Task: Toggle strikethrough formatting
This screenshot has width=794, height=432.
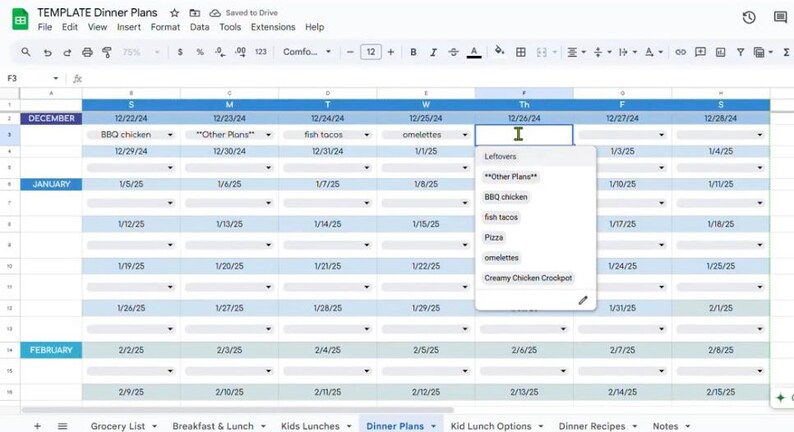Action: pyautogui.click(x=453, y=52)
